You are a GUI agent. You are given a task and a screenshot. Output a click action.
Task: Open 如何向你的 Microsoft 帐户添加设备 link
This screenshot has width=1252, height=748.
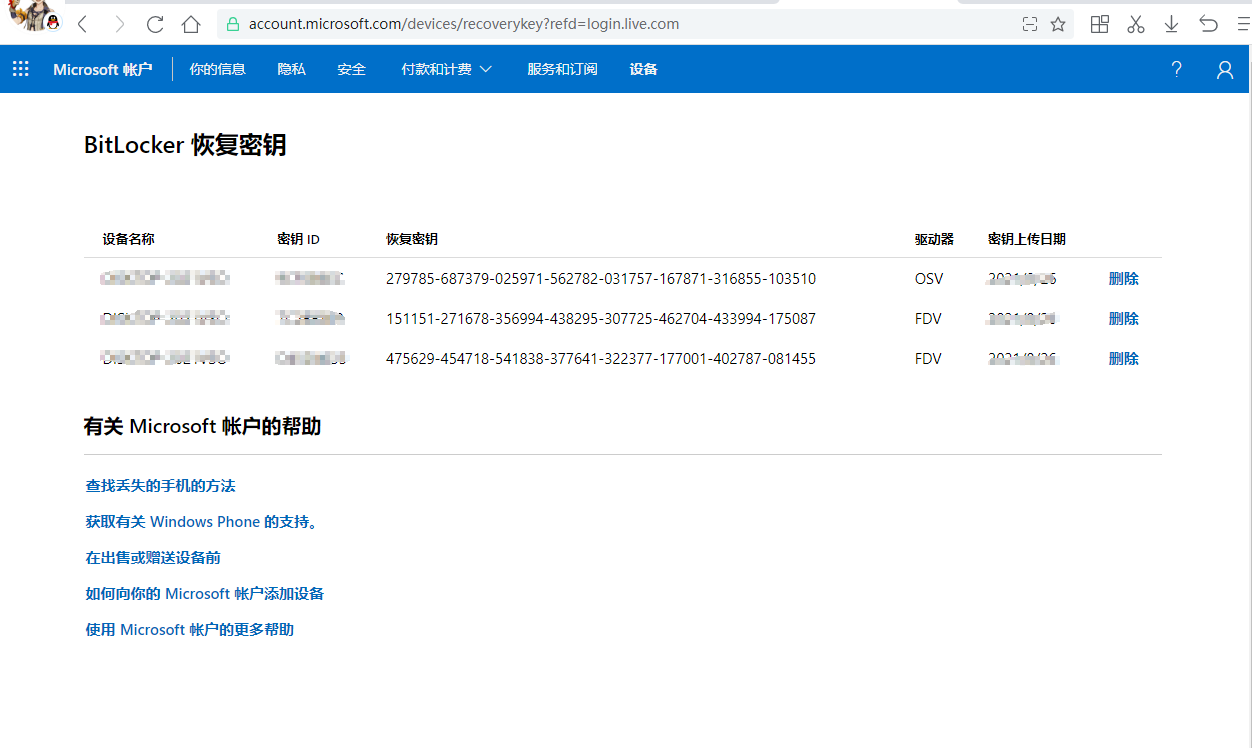click(205, 594)
